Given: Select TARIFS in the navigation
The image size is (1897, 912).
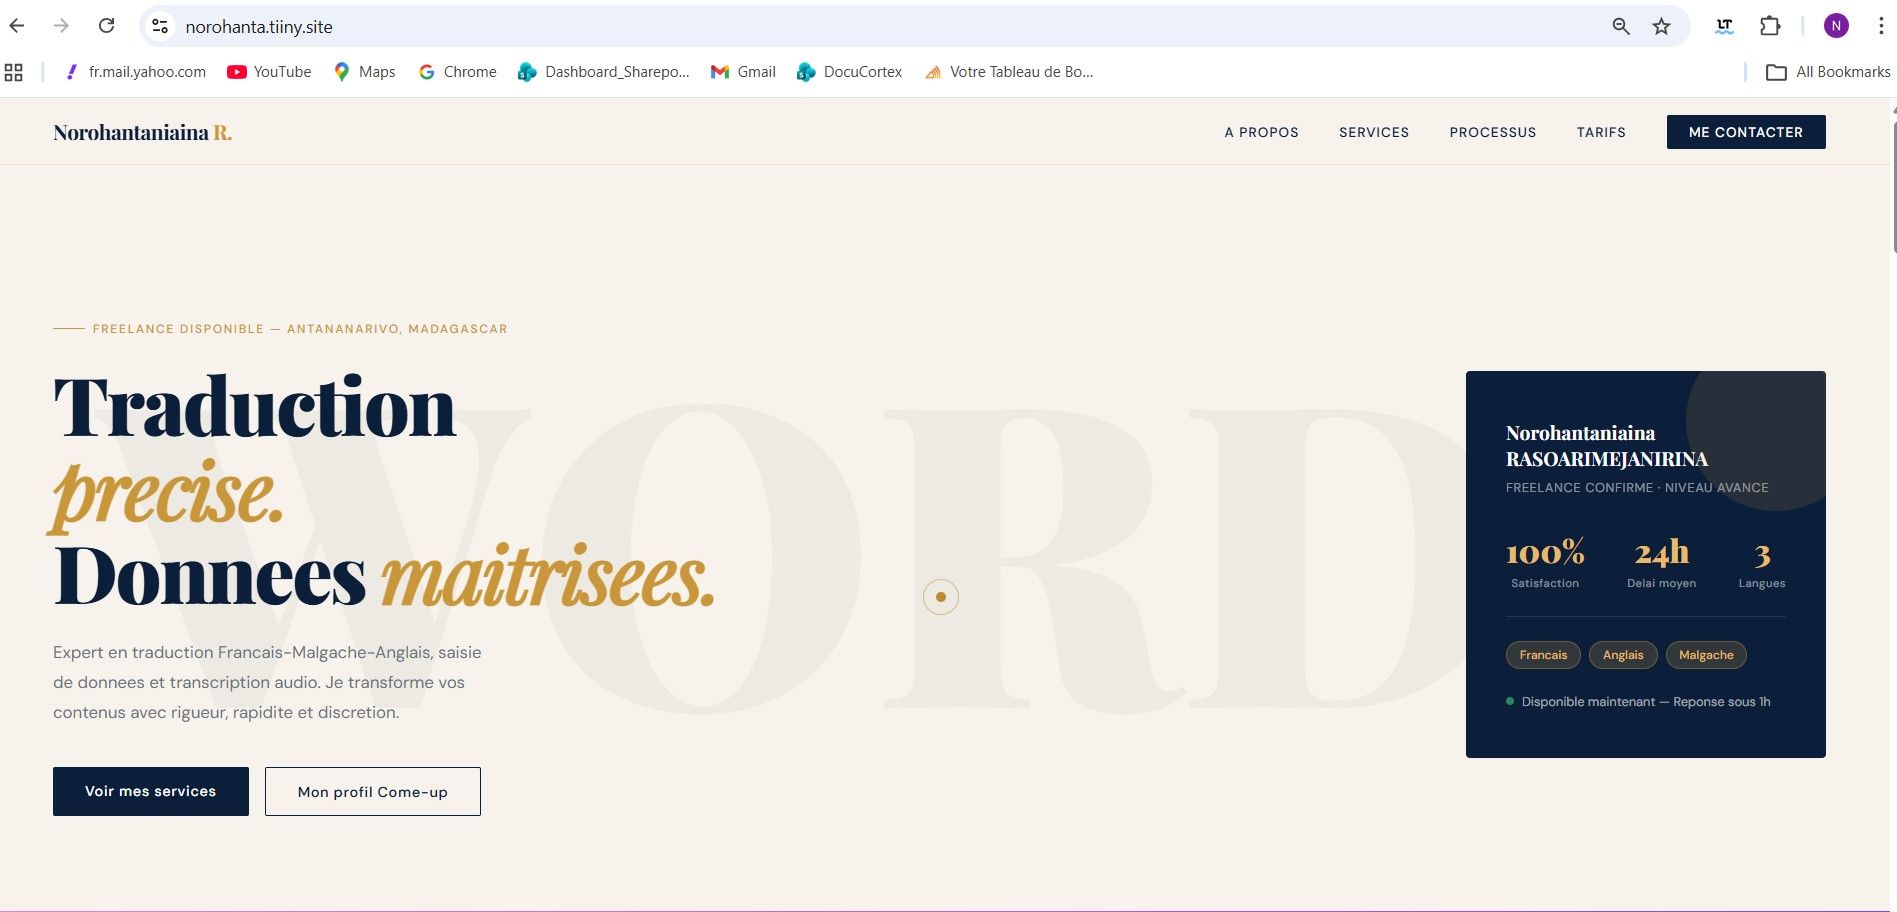Looking at the screenshot, I should pos(1600,132).
